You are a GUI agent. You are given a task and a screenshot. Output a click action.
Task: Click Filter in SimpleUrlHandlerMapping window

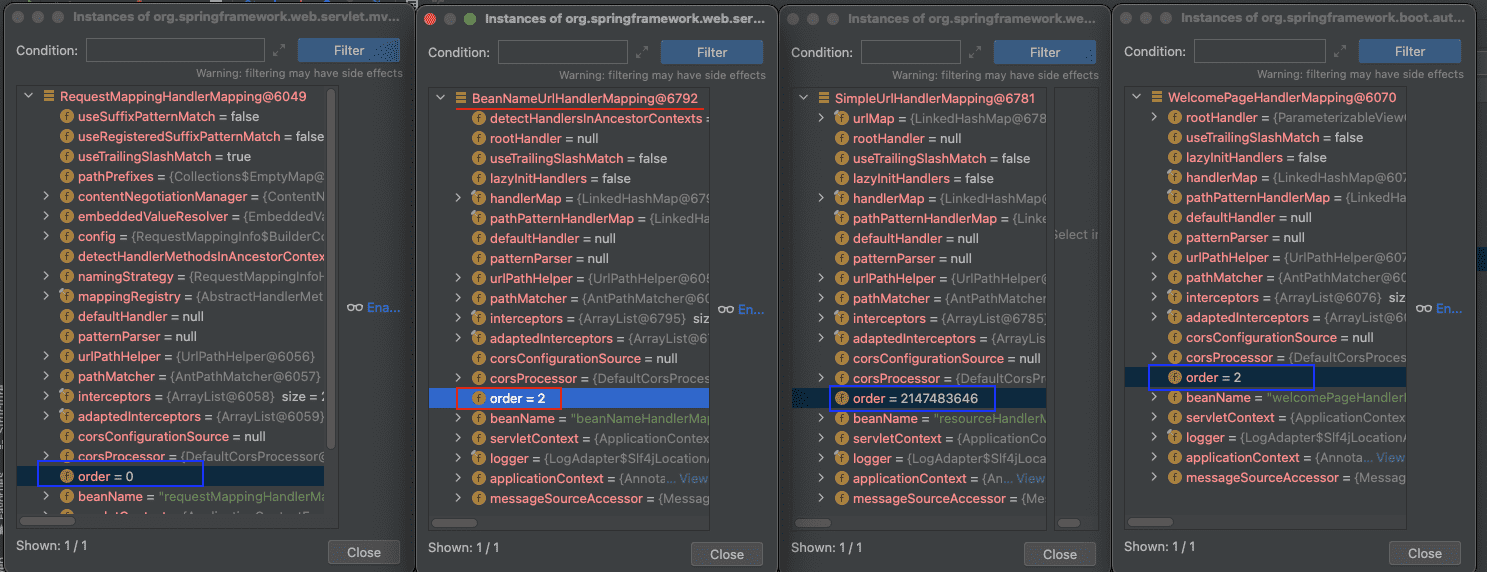[1045, 52]
